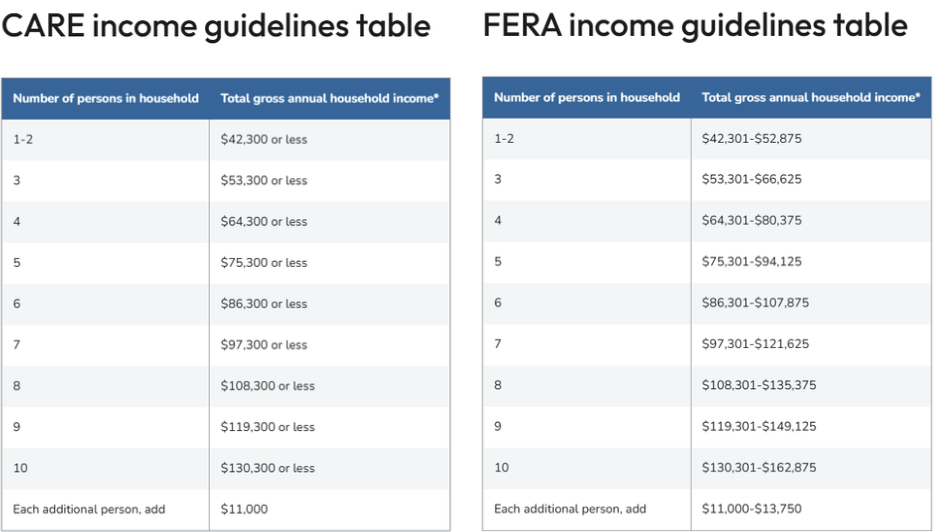Select the "$108,301-$135,375" income range cell

pos(759,385)
